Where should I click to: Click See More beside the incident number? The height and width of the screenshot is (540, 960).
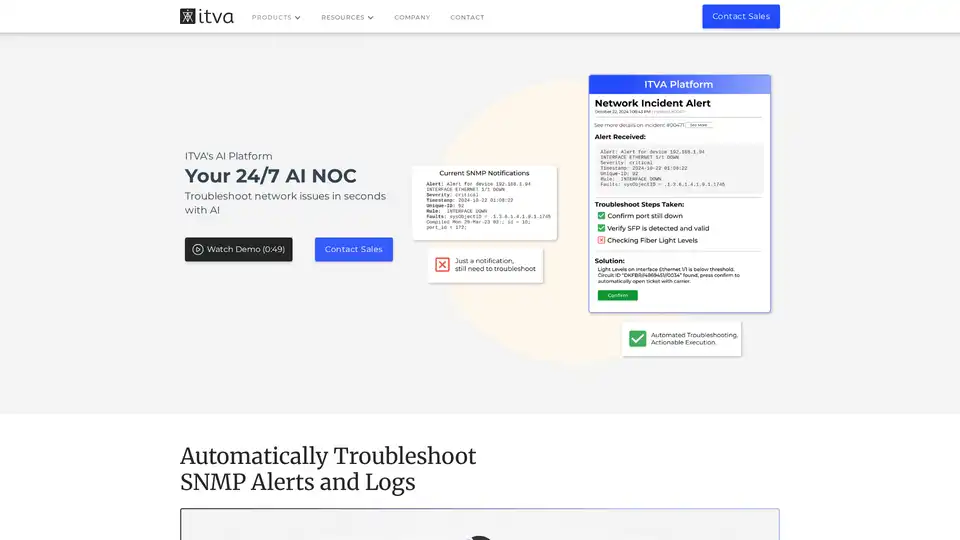(x=699, y=125)
